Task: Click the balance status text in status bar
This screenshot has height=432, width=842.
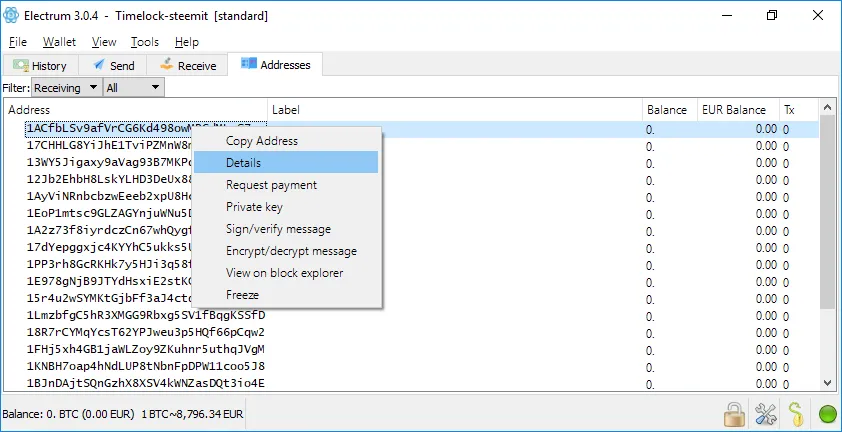Action: pyautogui.click(x=123, y=414)
